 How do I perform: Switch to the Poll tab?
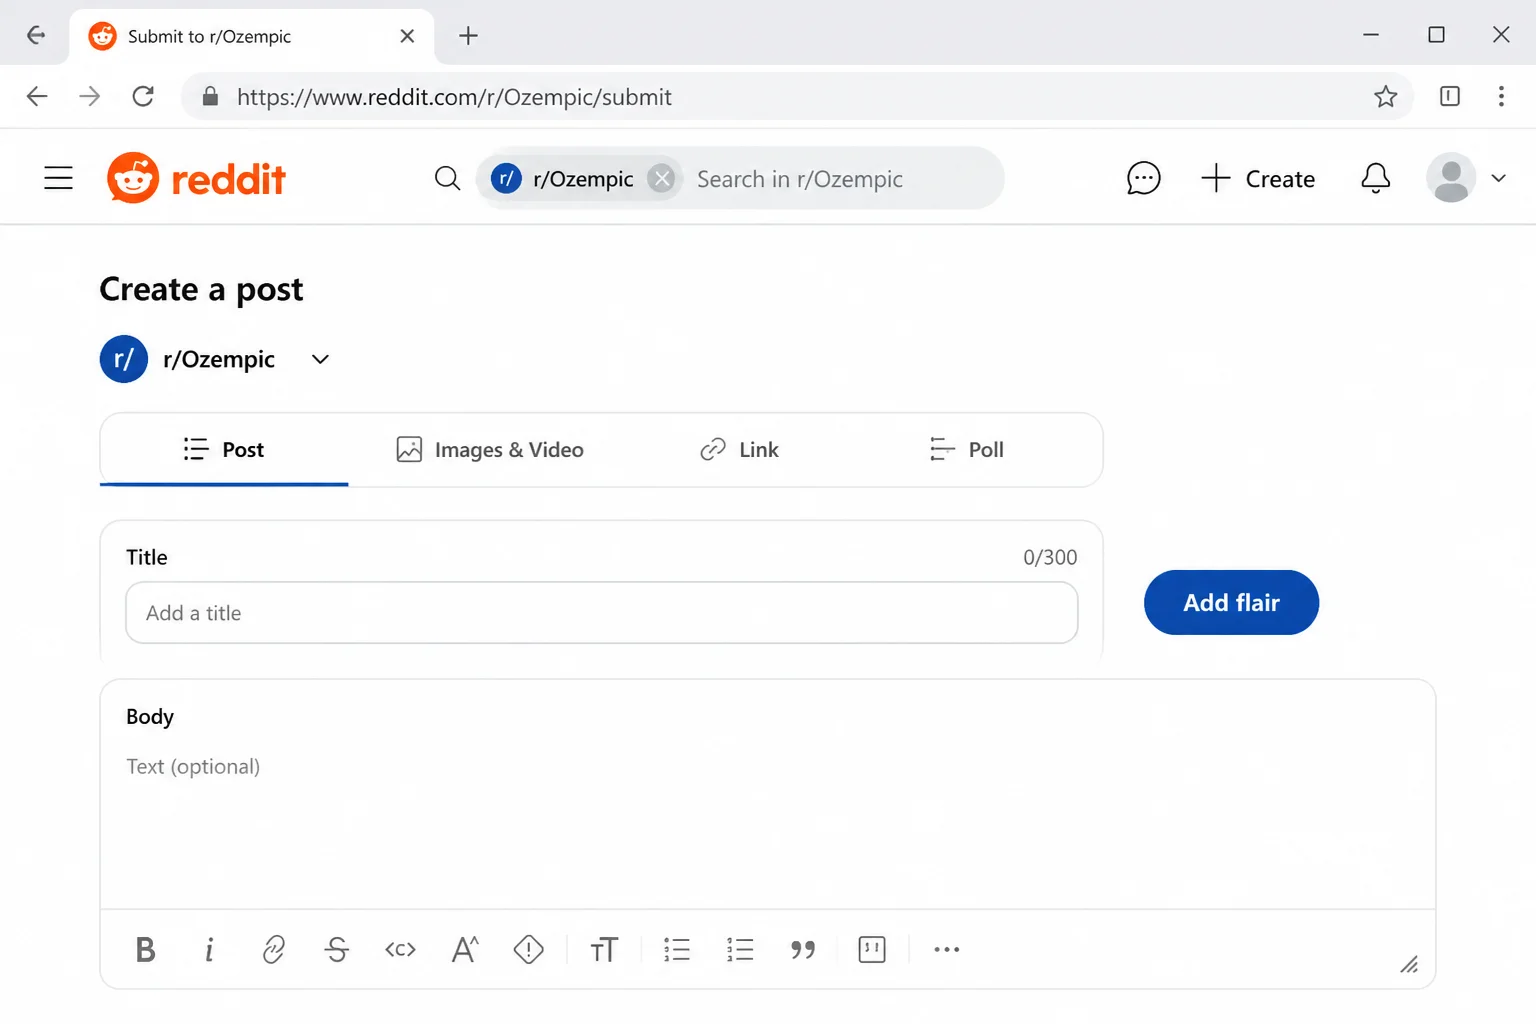[966, 449]
